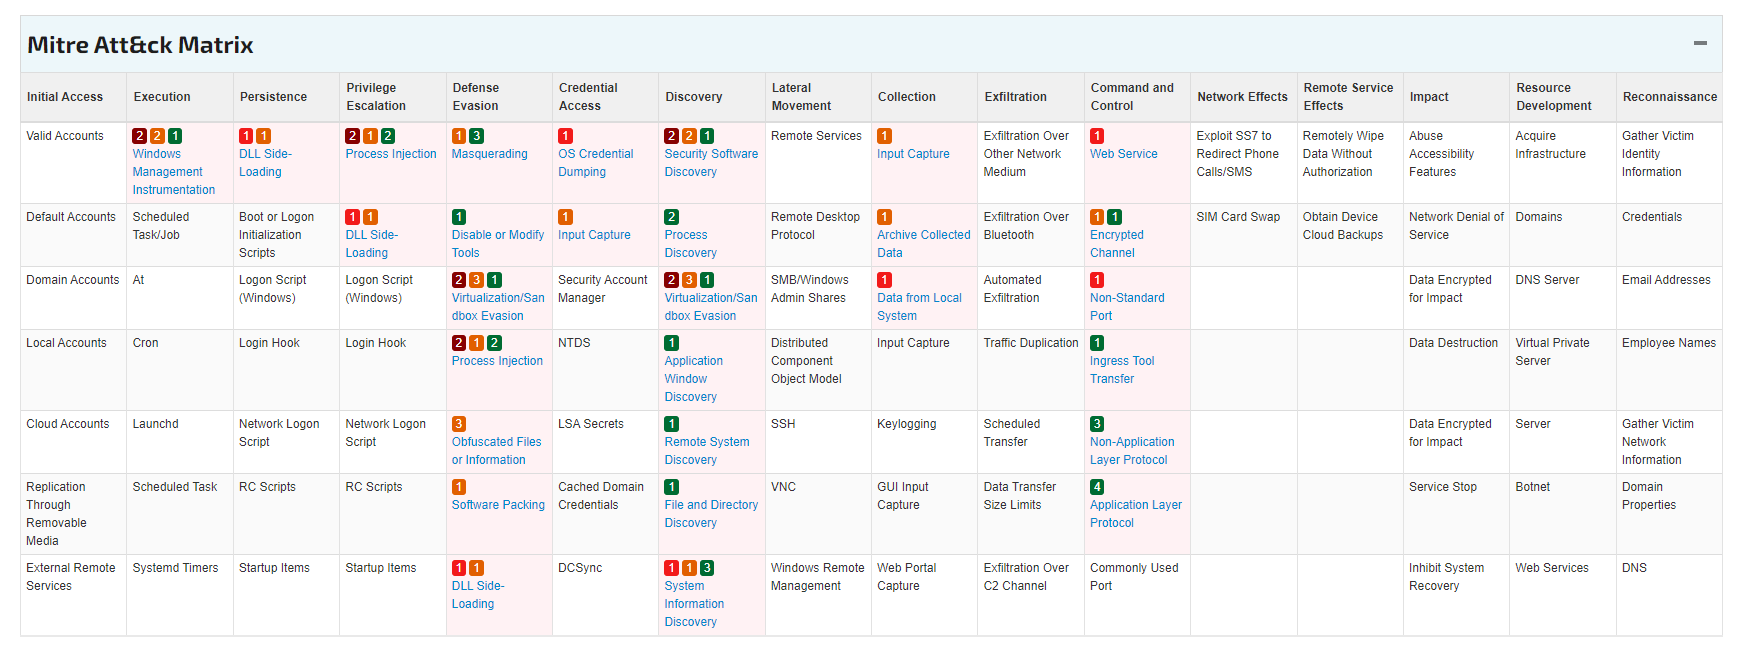1751x670 pixels.
Task: Open Application Layer Protocol link
Action: pos(1136,514)
